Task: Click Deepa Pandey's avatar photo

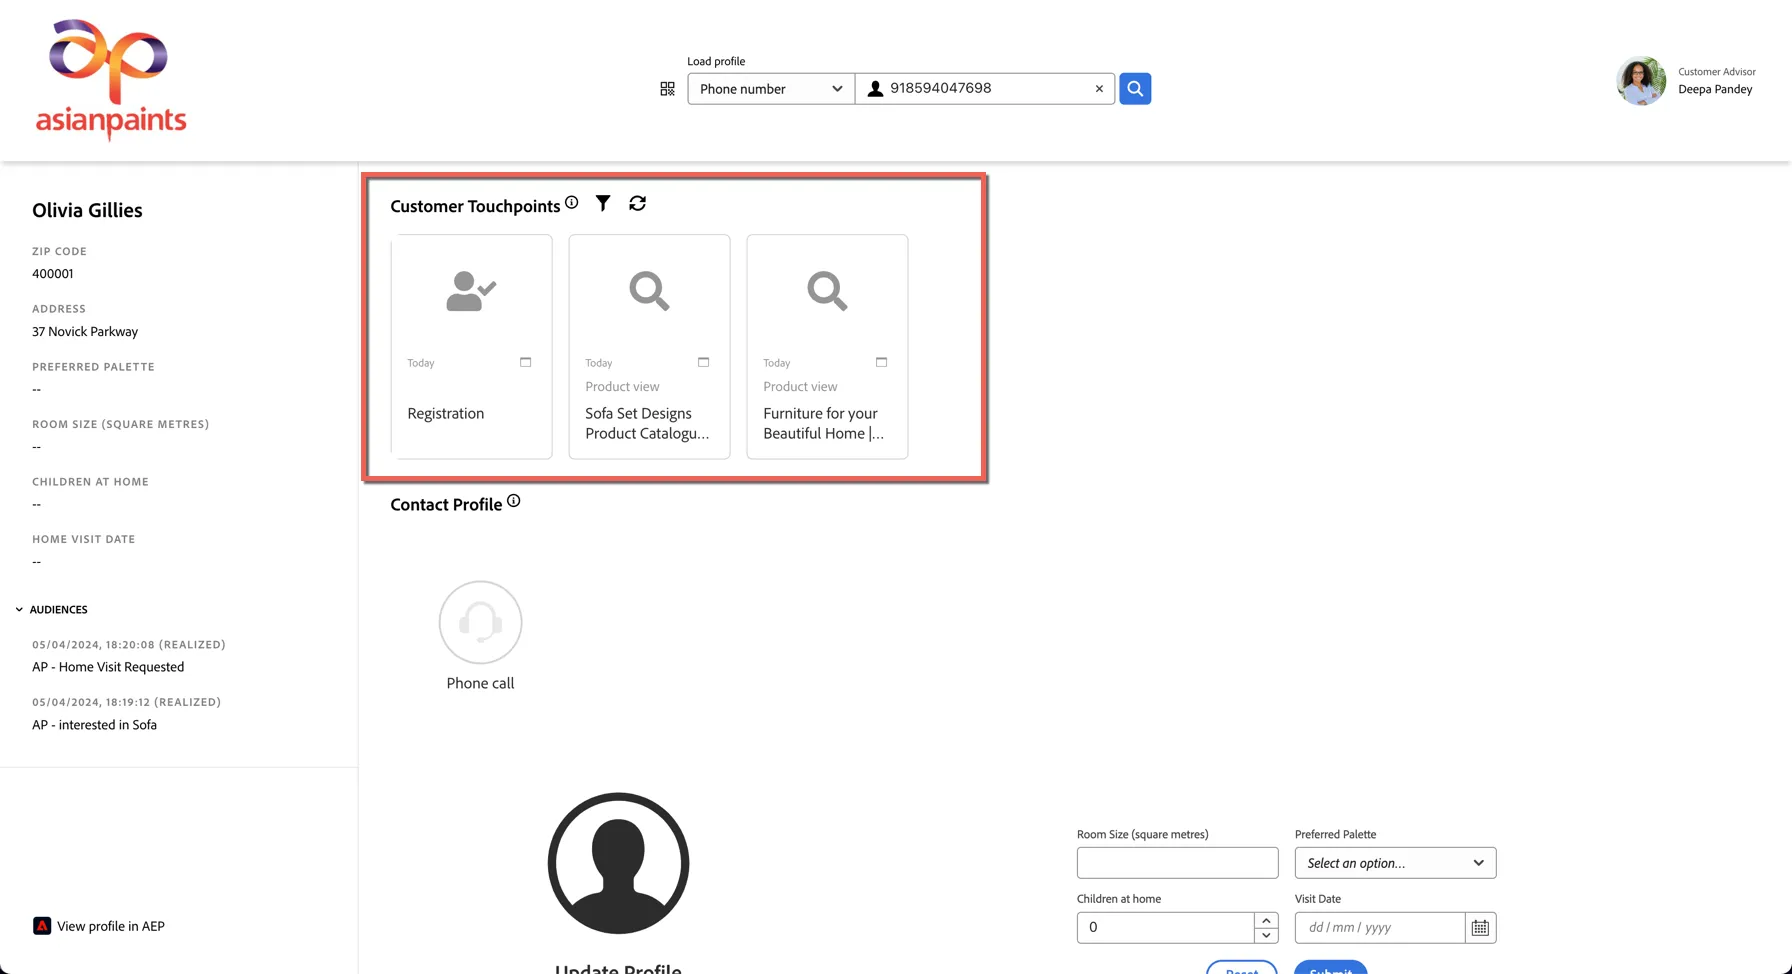Action: click(x=1641, y=81)
